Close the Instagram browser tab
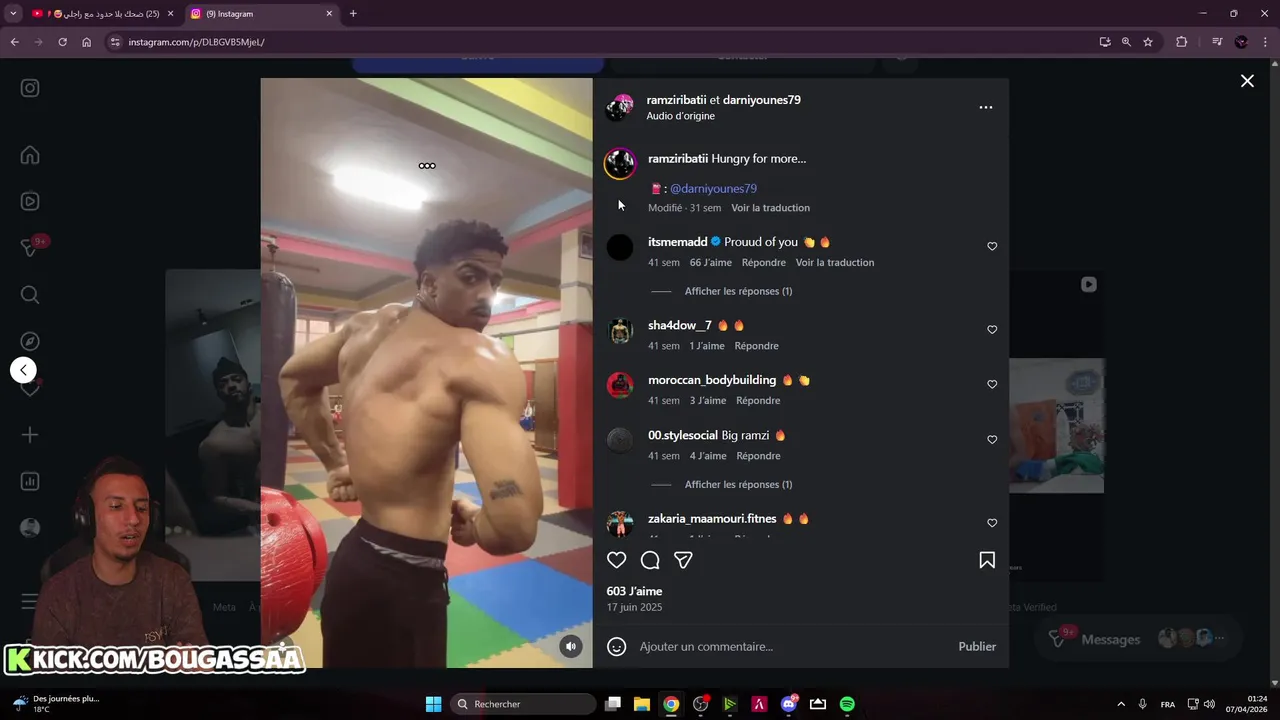Image resolution: width=1280 pixels, height=720 pixels. click(329, 14)
